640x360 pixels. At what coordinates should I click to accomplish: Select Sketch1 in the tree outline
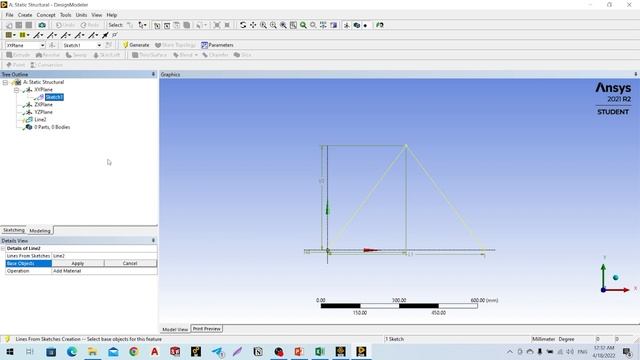pos(54,97)
